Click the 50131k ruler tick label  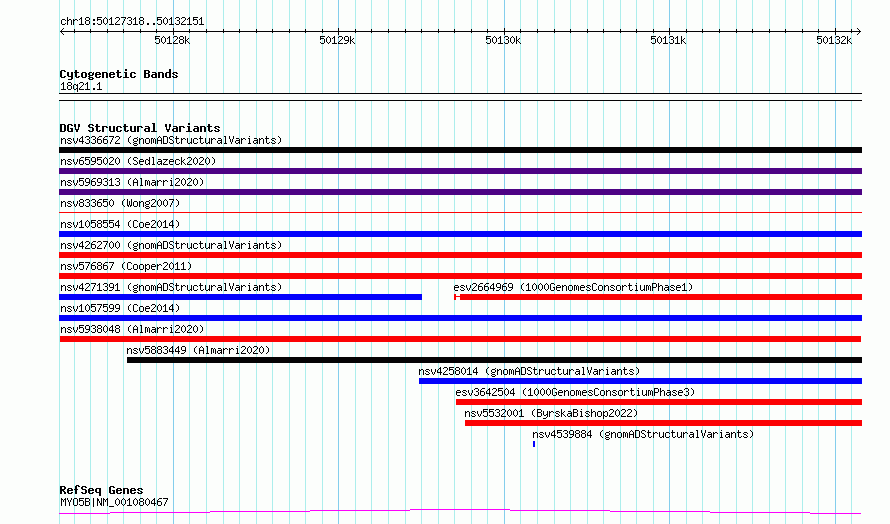(x=668, y=40)
